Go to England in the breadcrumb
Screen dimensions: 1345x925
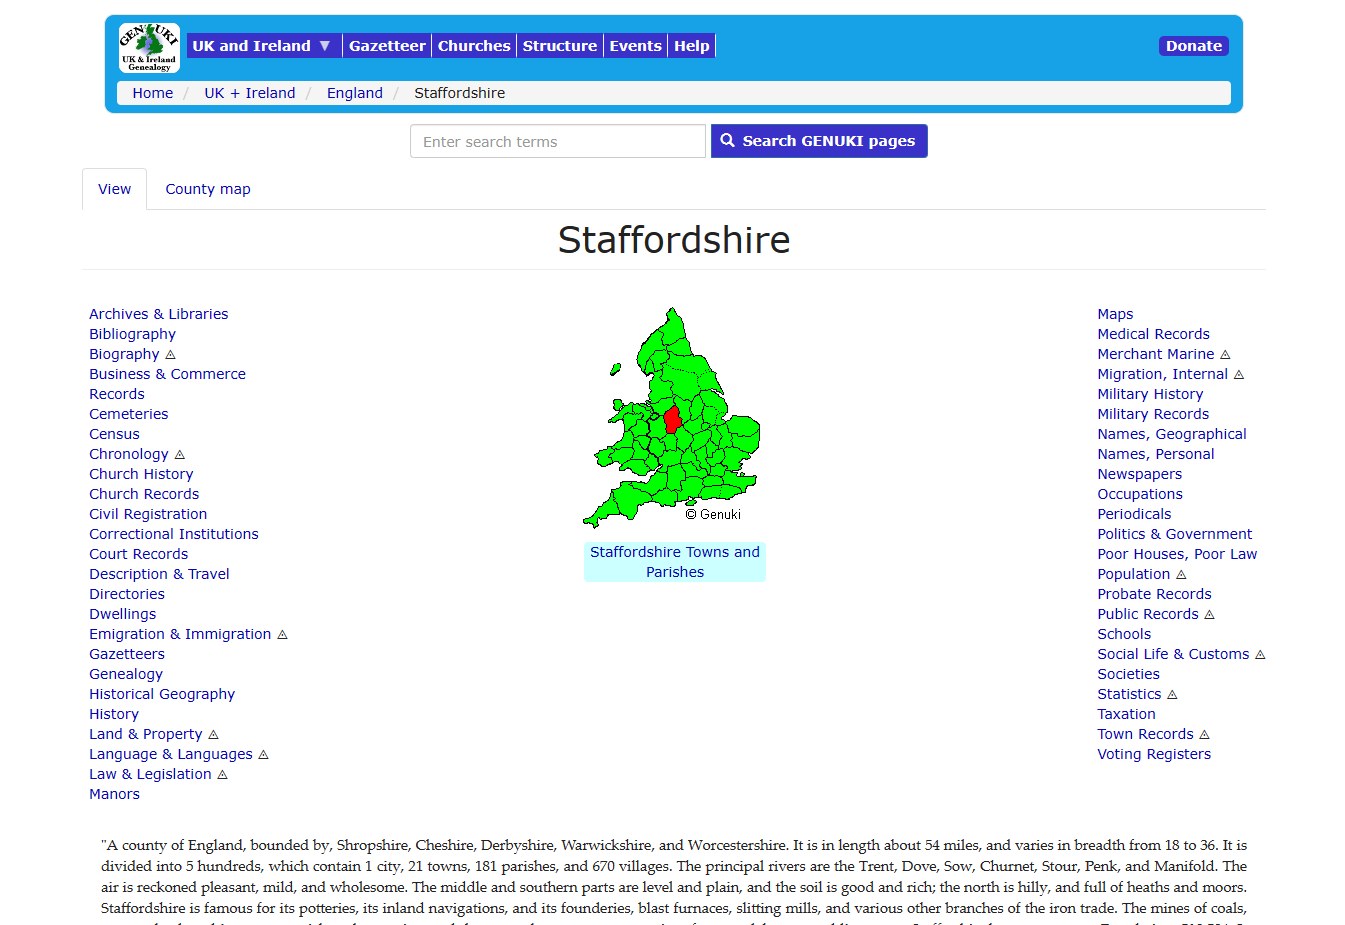click(354, 93)
